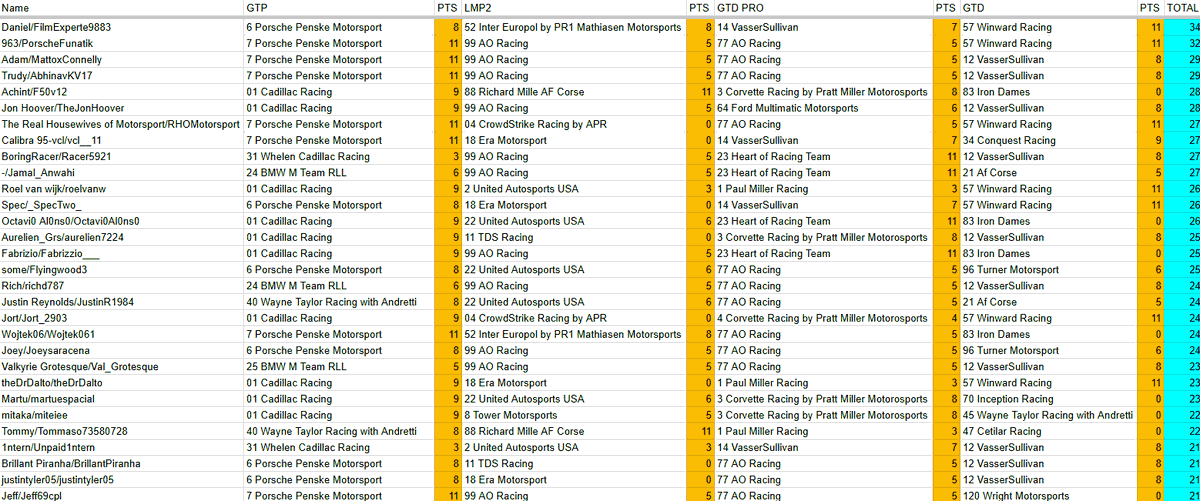The height and width of the screenshot is (501, 1200).
Task: Click the Valkyrie Grotesque/Val_Grotesque name cell
Action: (122, 367)
